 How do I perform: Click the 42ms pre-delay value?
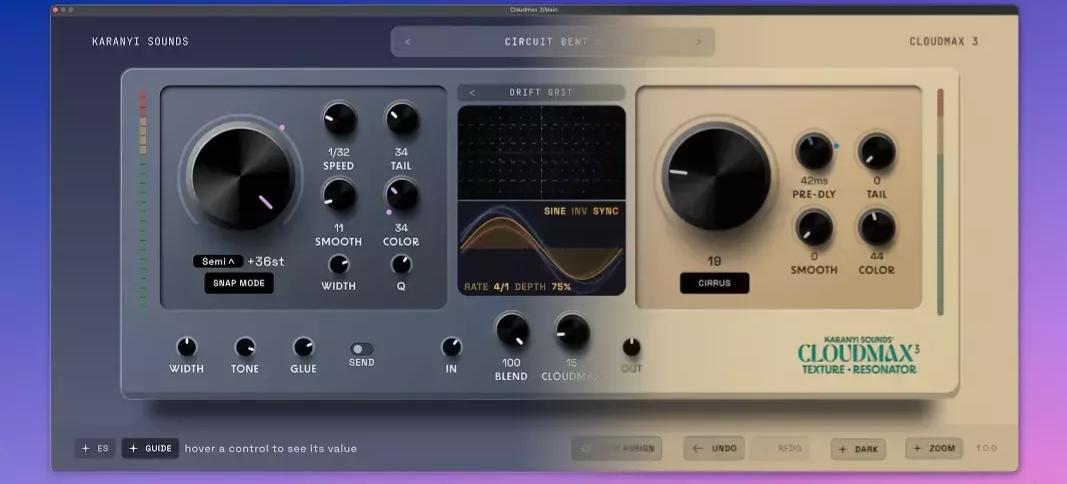[x=814, y=181]
